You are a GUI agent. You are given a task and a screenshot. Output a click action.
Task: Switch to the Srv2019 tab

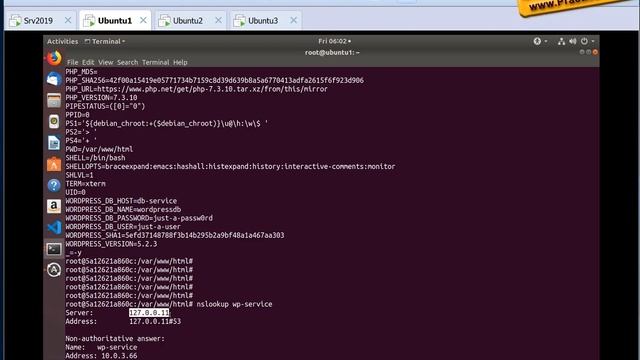[40, 20]
